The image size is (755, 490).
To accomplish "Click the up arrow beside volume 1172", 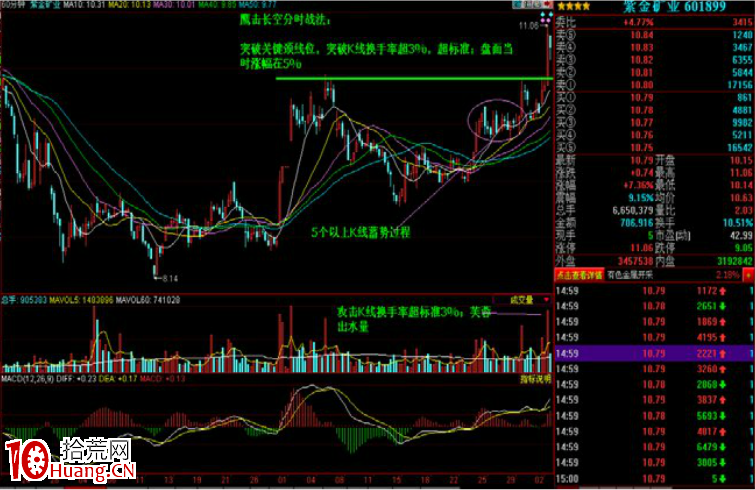I will tap(722, 291).
